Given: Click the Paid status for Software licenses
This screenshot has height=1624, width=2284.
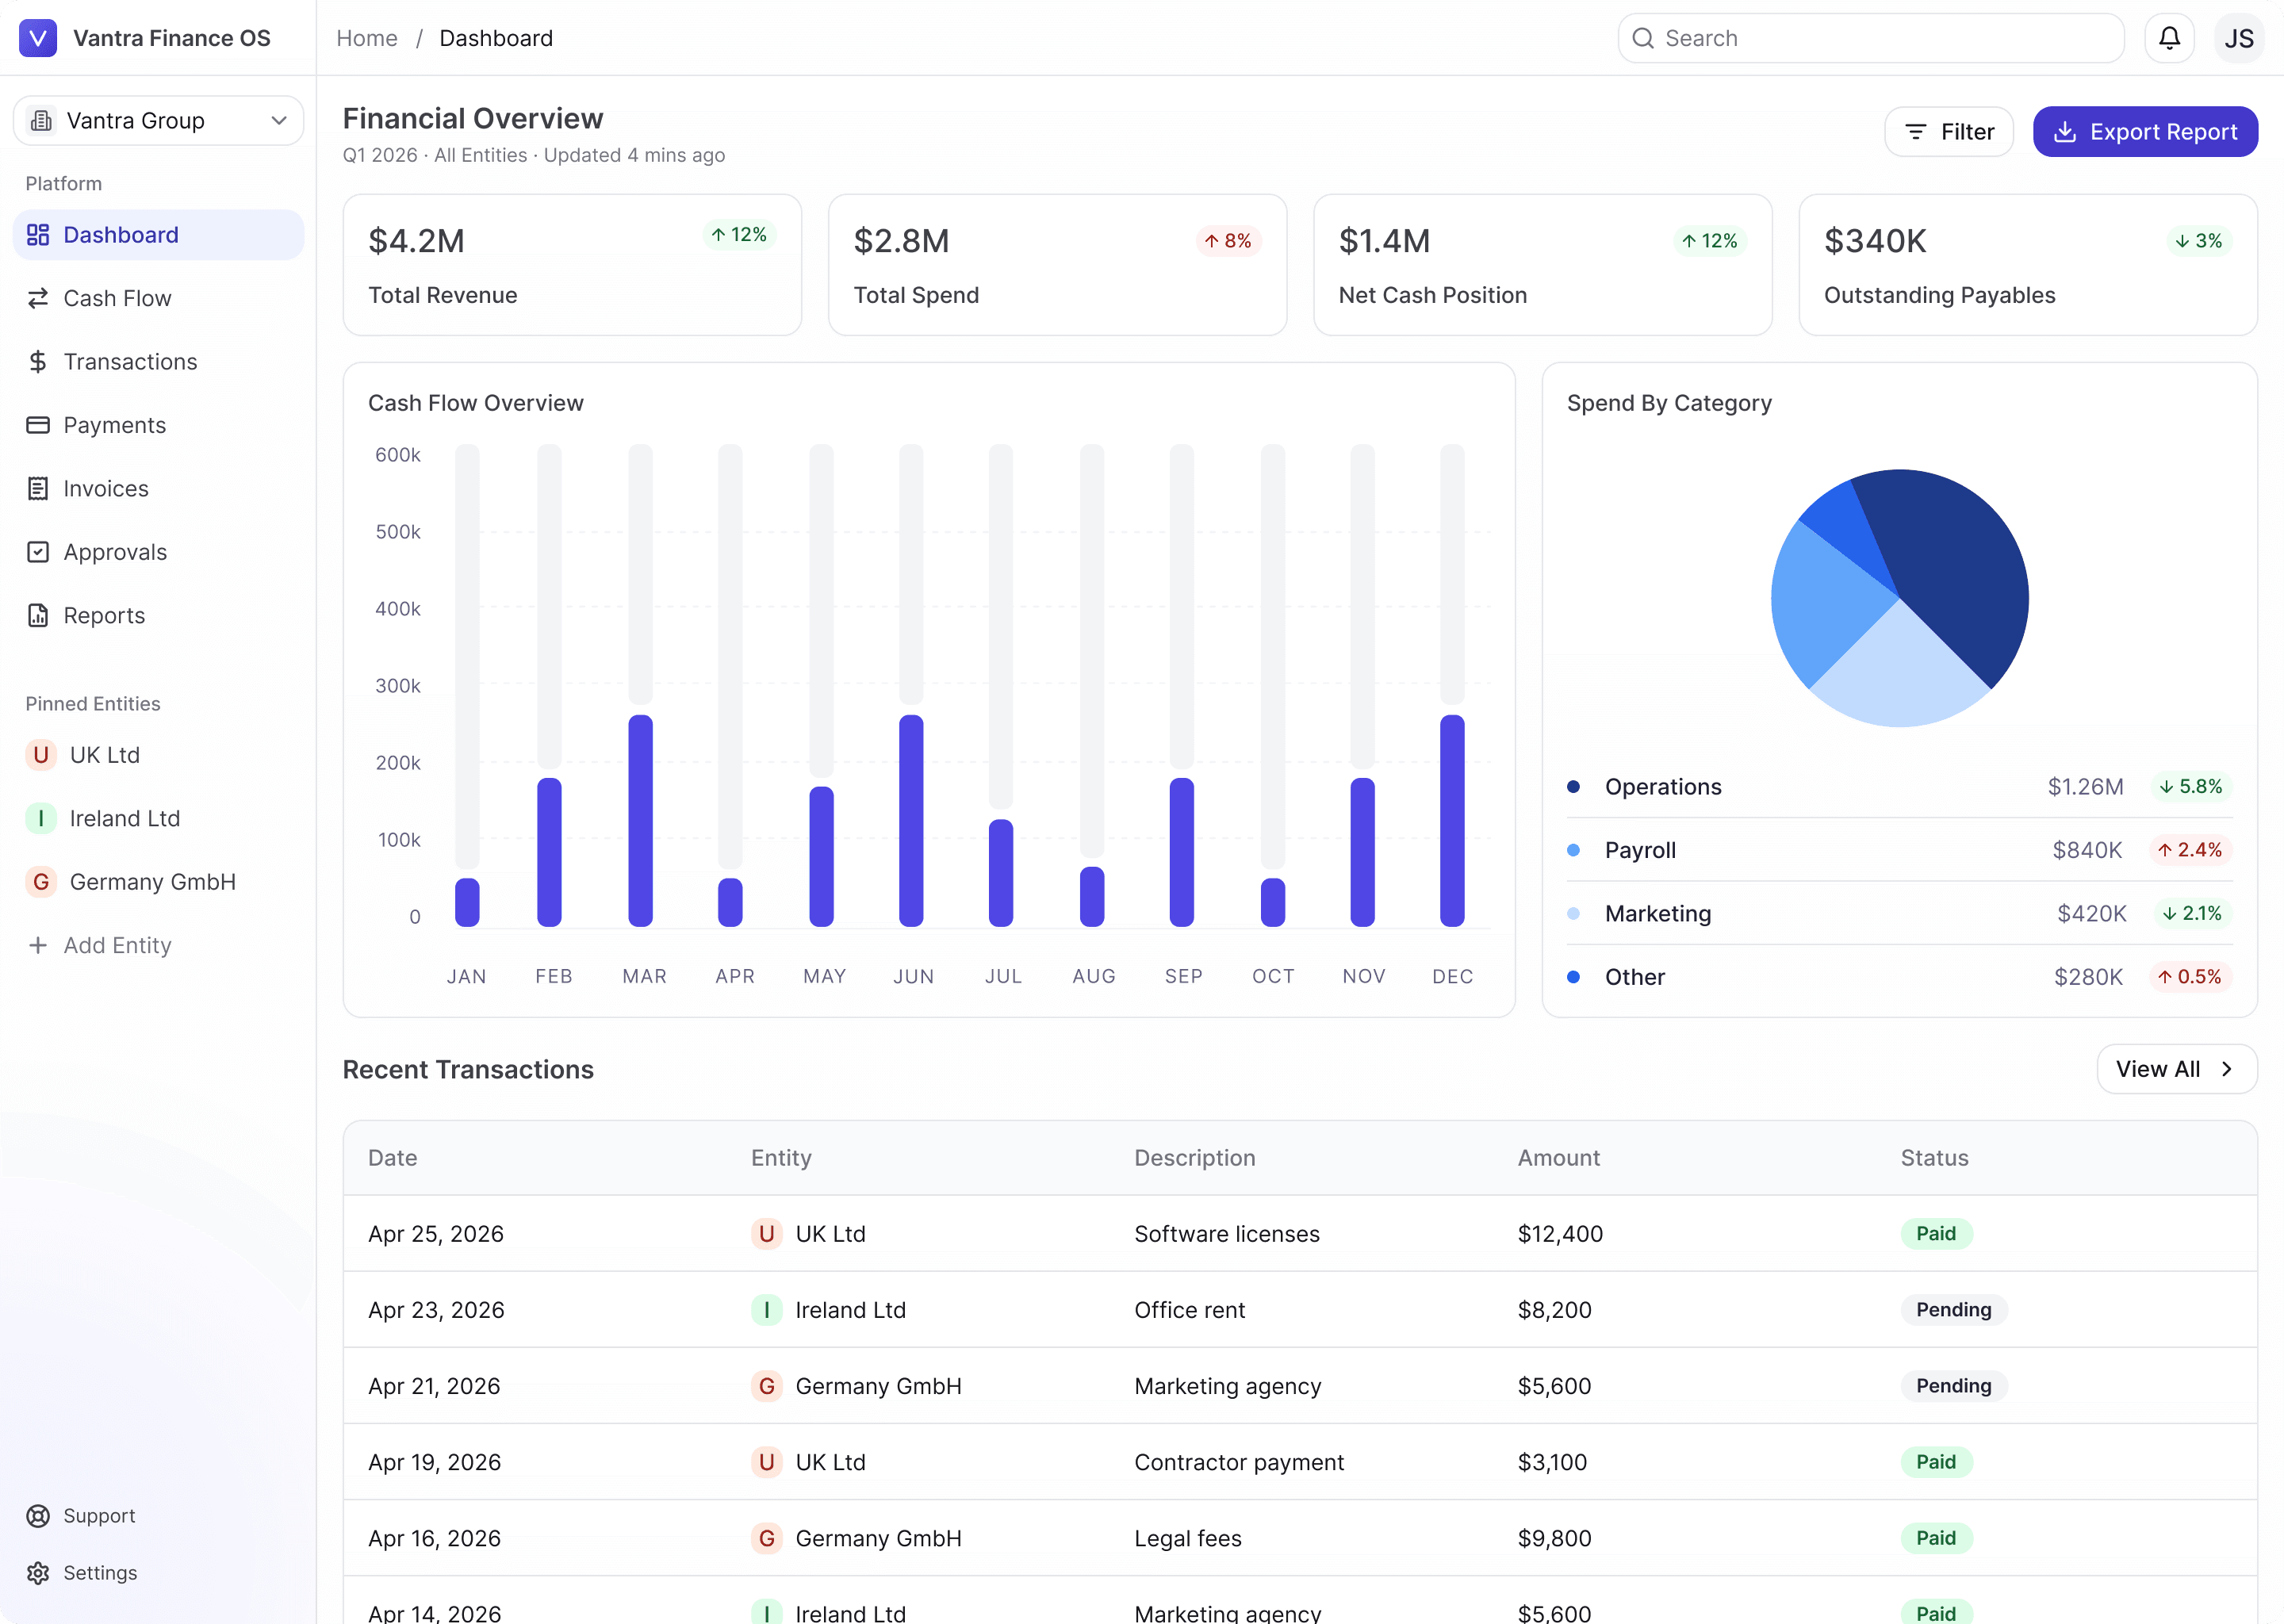Looking at the screenshot, I should click(1936, 1234).
